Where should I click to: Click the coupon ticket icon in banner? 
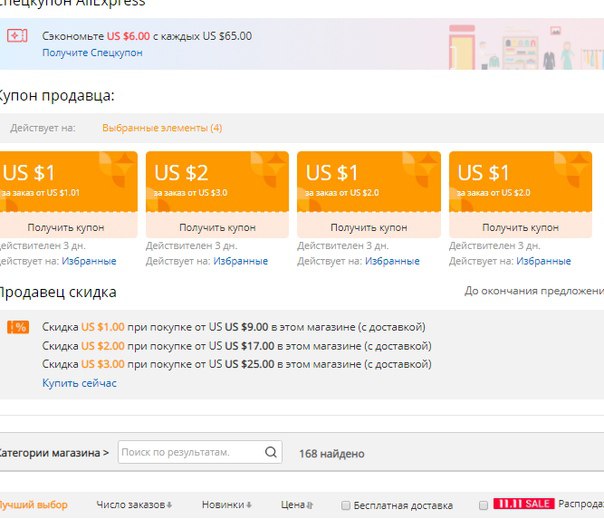[x=17, y=36]
